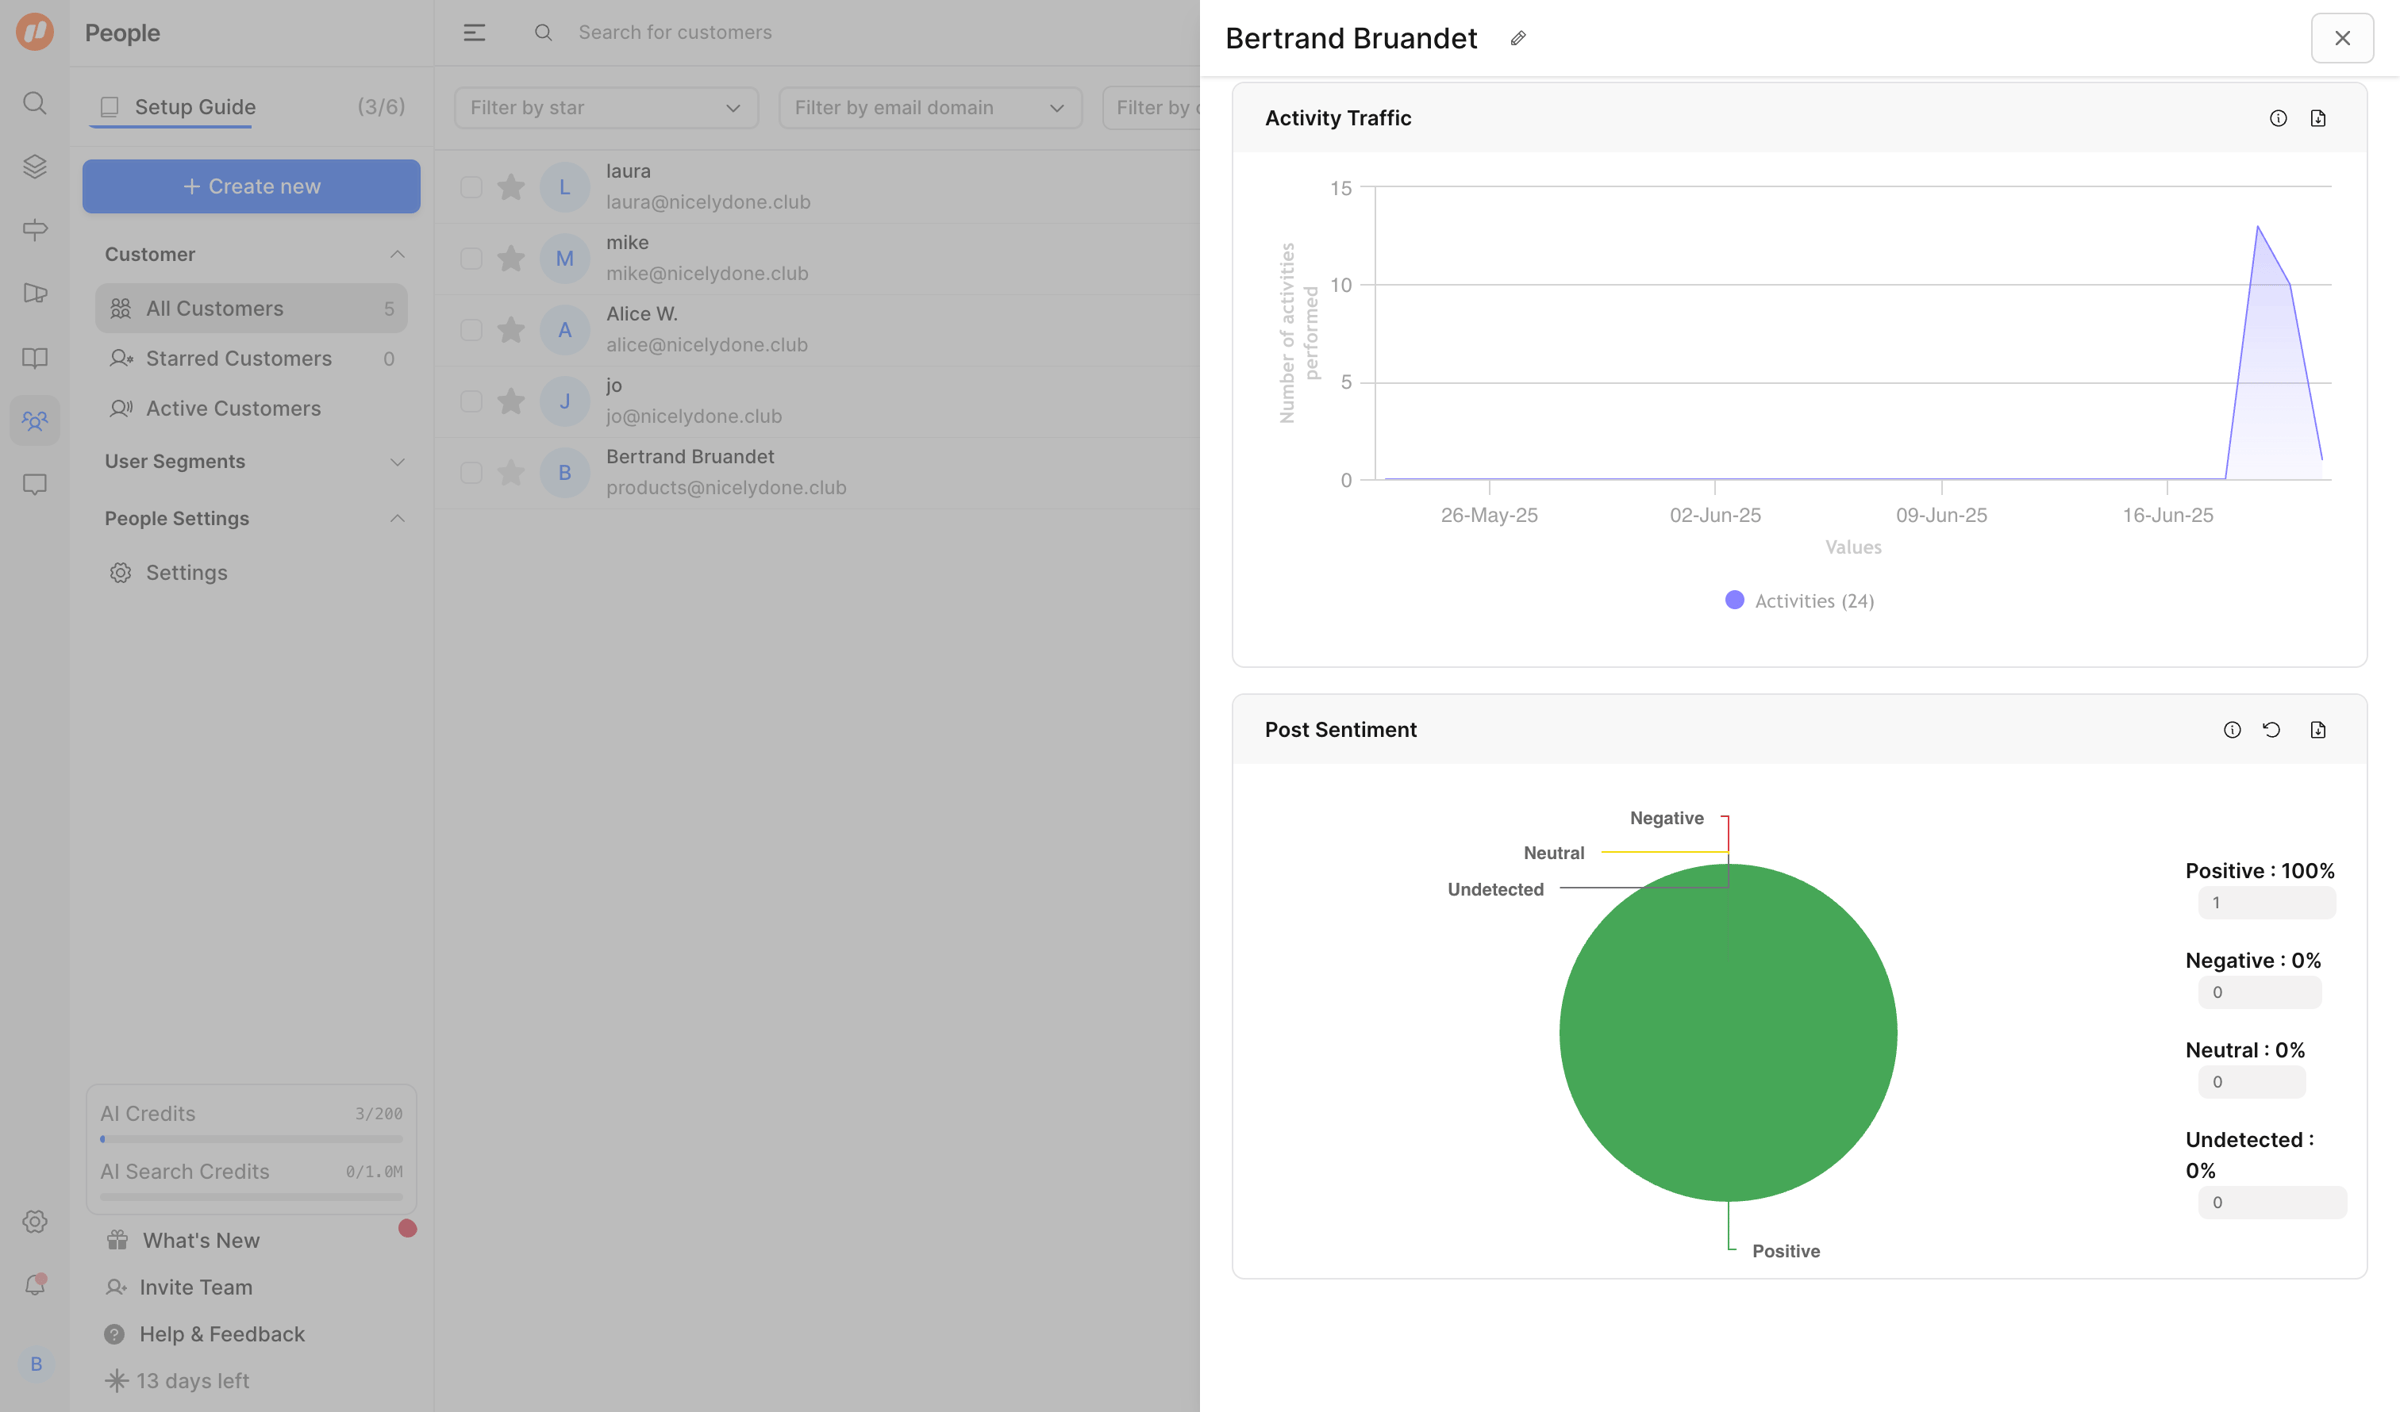
Task: Tick the checkbox for Bertrand Bruandet
Action: point(471,472)
